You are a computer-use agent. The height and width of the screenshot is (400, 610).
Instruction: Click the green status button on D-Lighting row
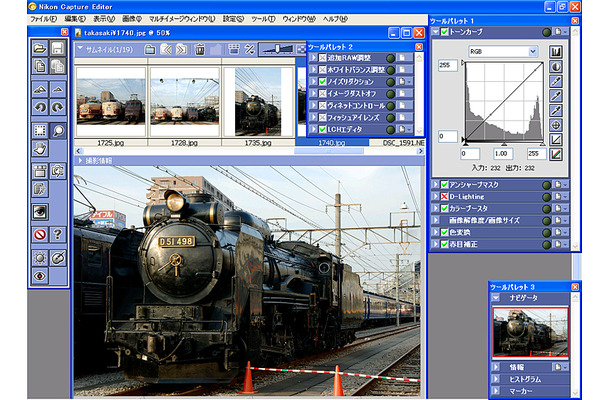[x=546, y=197]
